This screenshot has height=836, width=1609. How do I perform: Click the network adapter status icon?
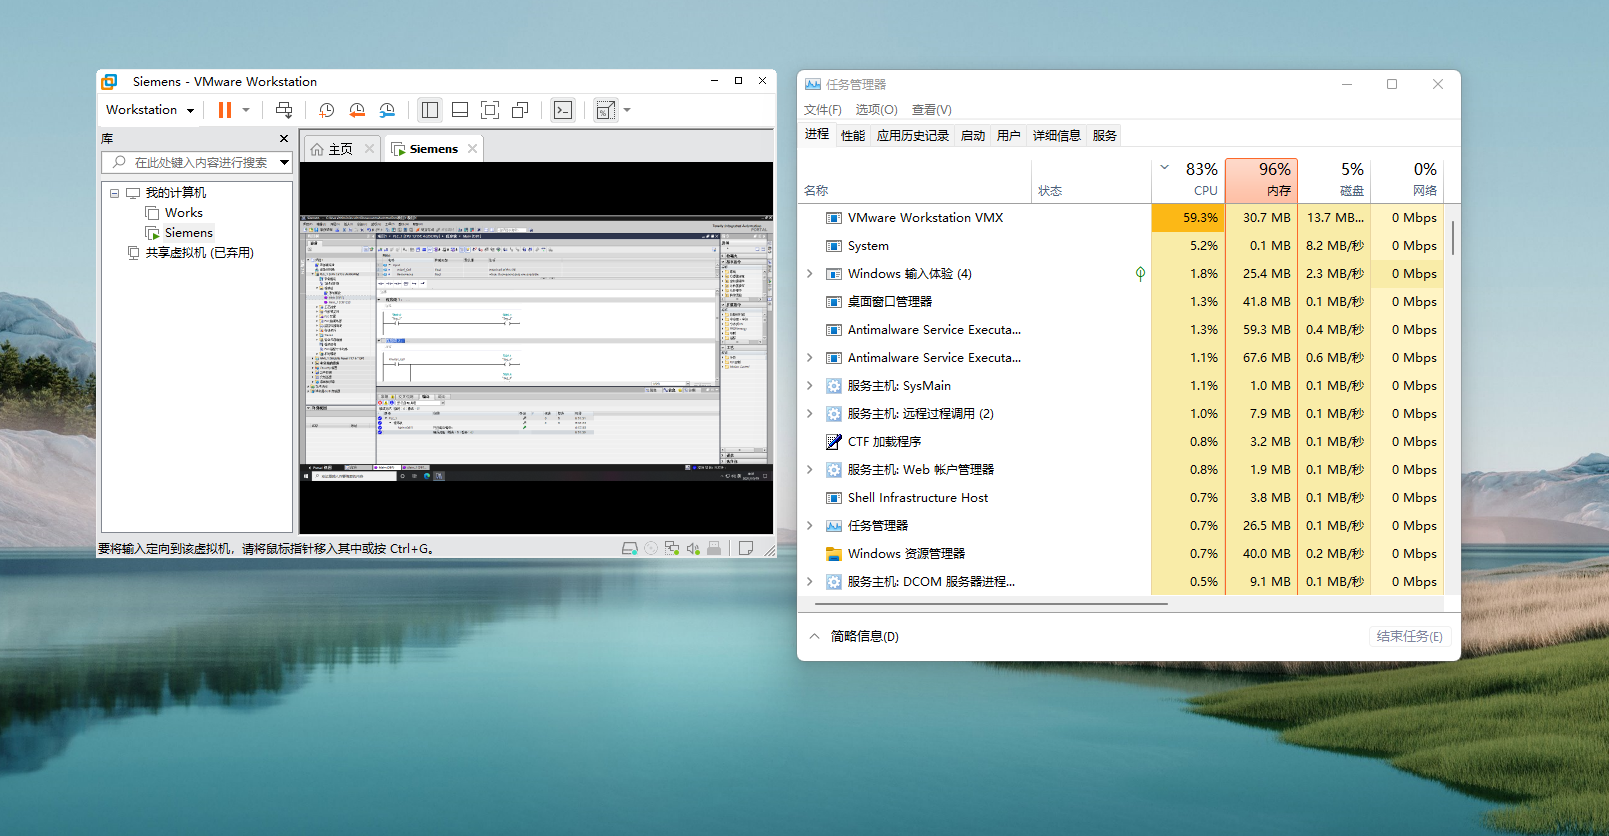672,548
